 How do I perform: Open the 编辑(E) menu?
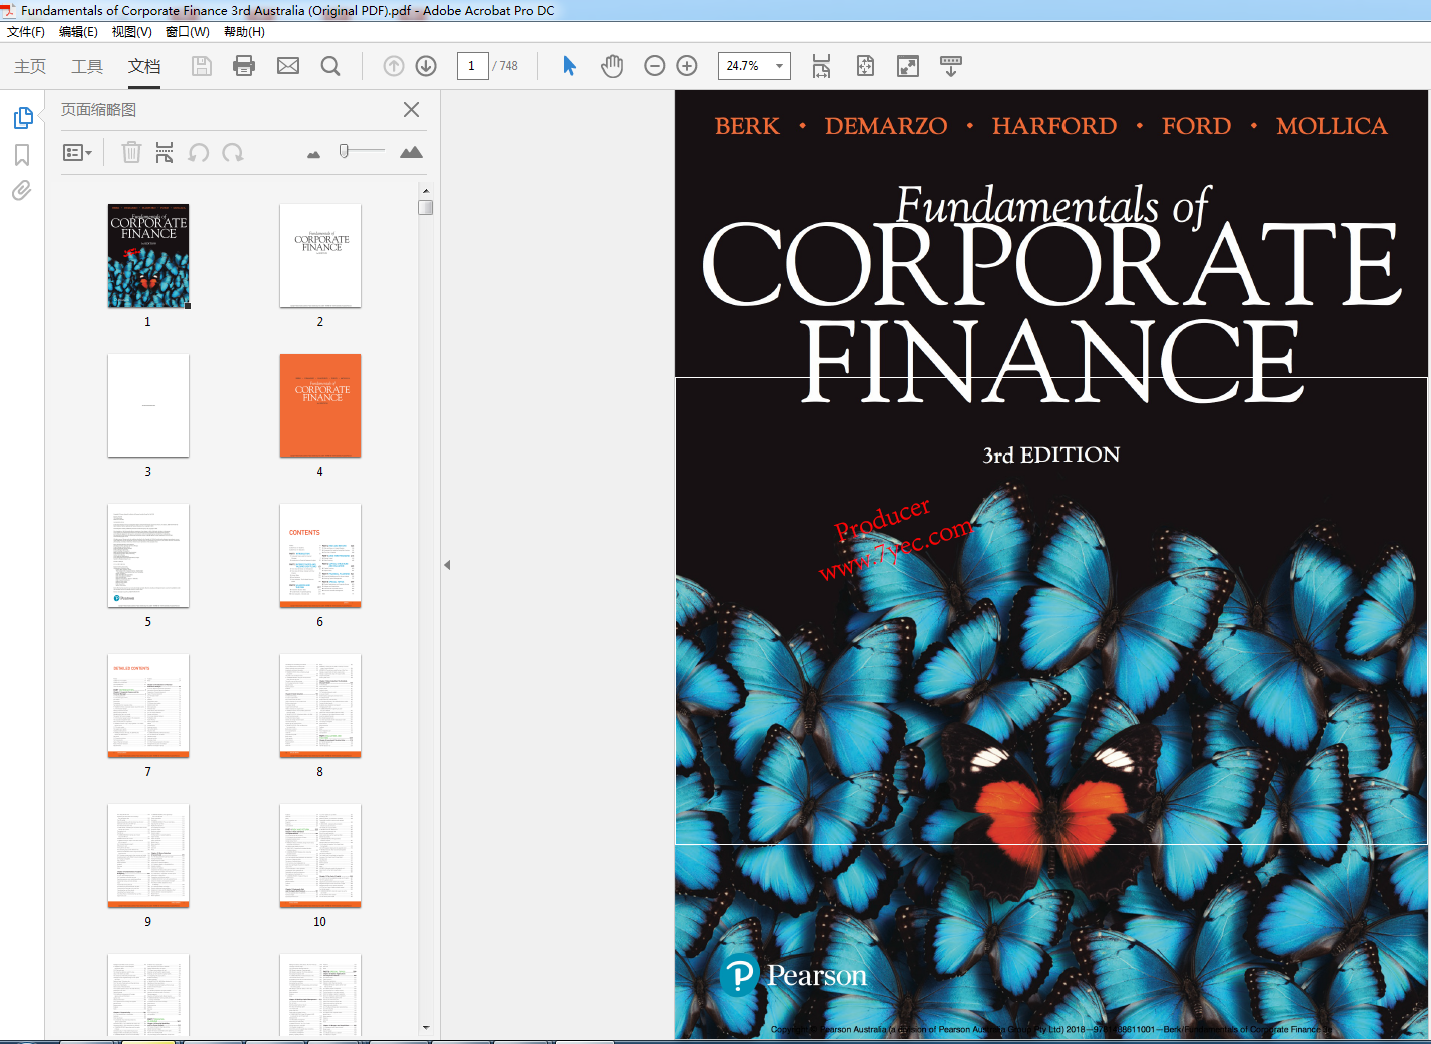coord(78,32)
